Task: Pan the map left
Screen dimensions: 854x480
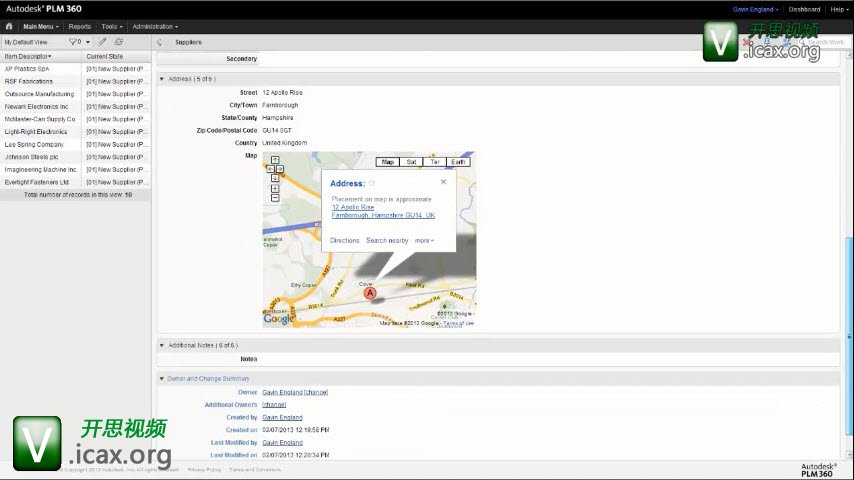Action: pyautogui.click(x=270, y=169)
